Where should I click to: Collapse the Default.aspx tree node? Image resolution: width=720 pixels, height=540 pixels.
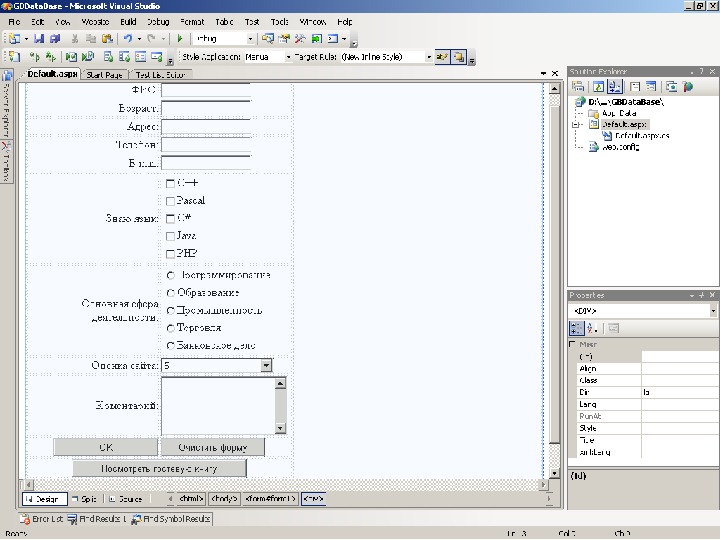click(x=574, y=125)
